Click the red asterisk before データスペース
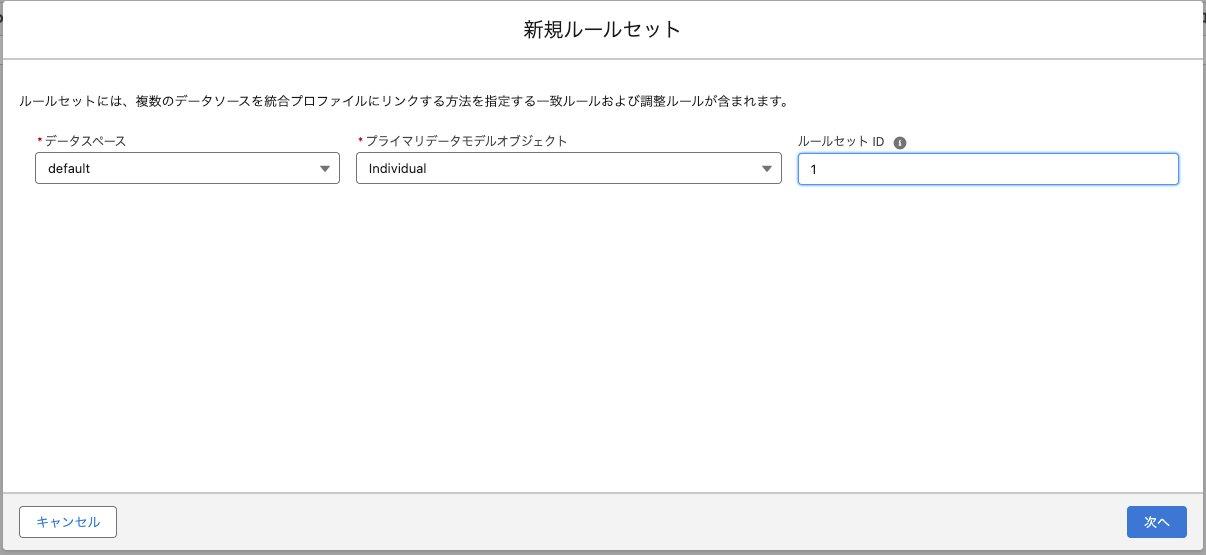Screen dimensions: 1206x555 tap(39, 142)
